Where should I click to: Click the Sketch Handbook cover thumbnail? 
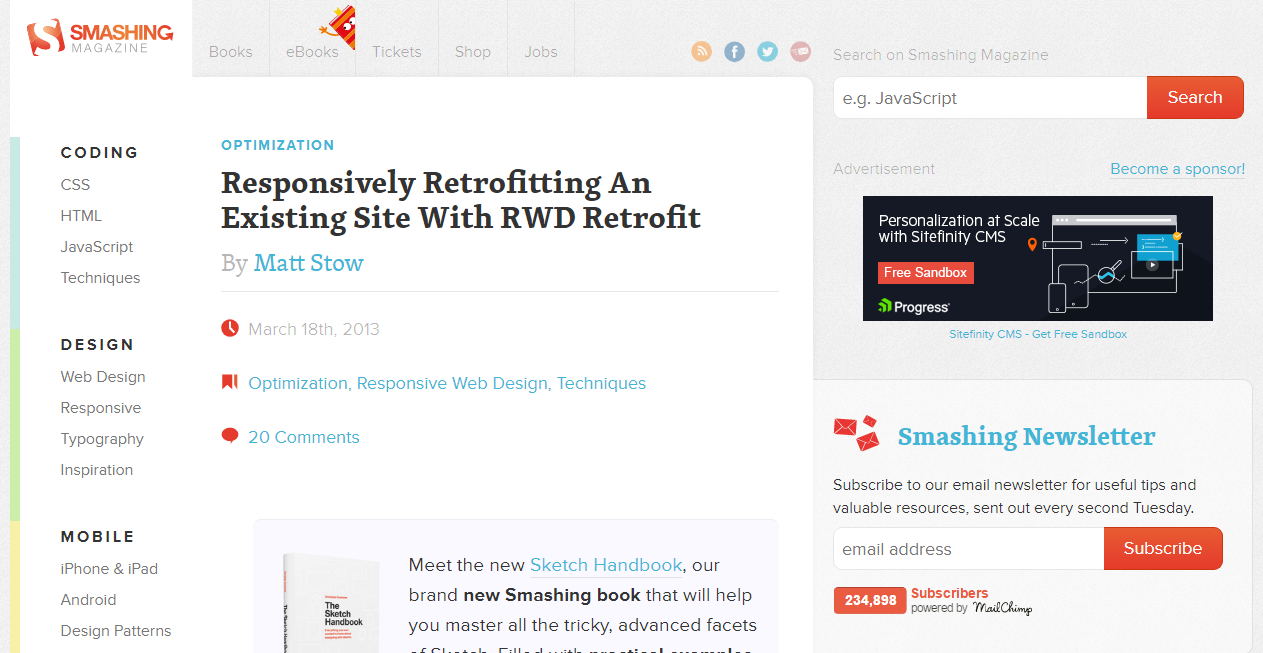331,603
